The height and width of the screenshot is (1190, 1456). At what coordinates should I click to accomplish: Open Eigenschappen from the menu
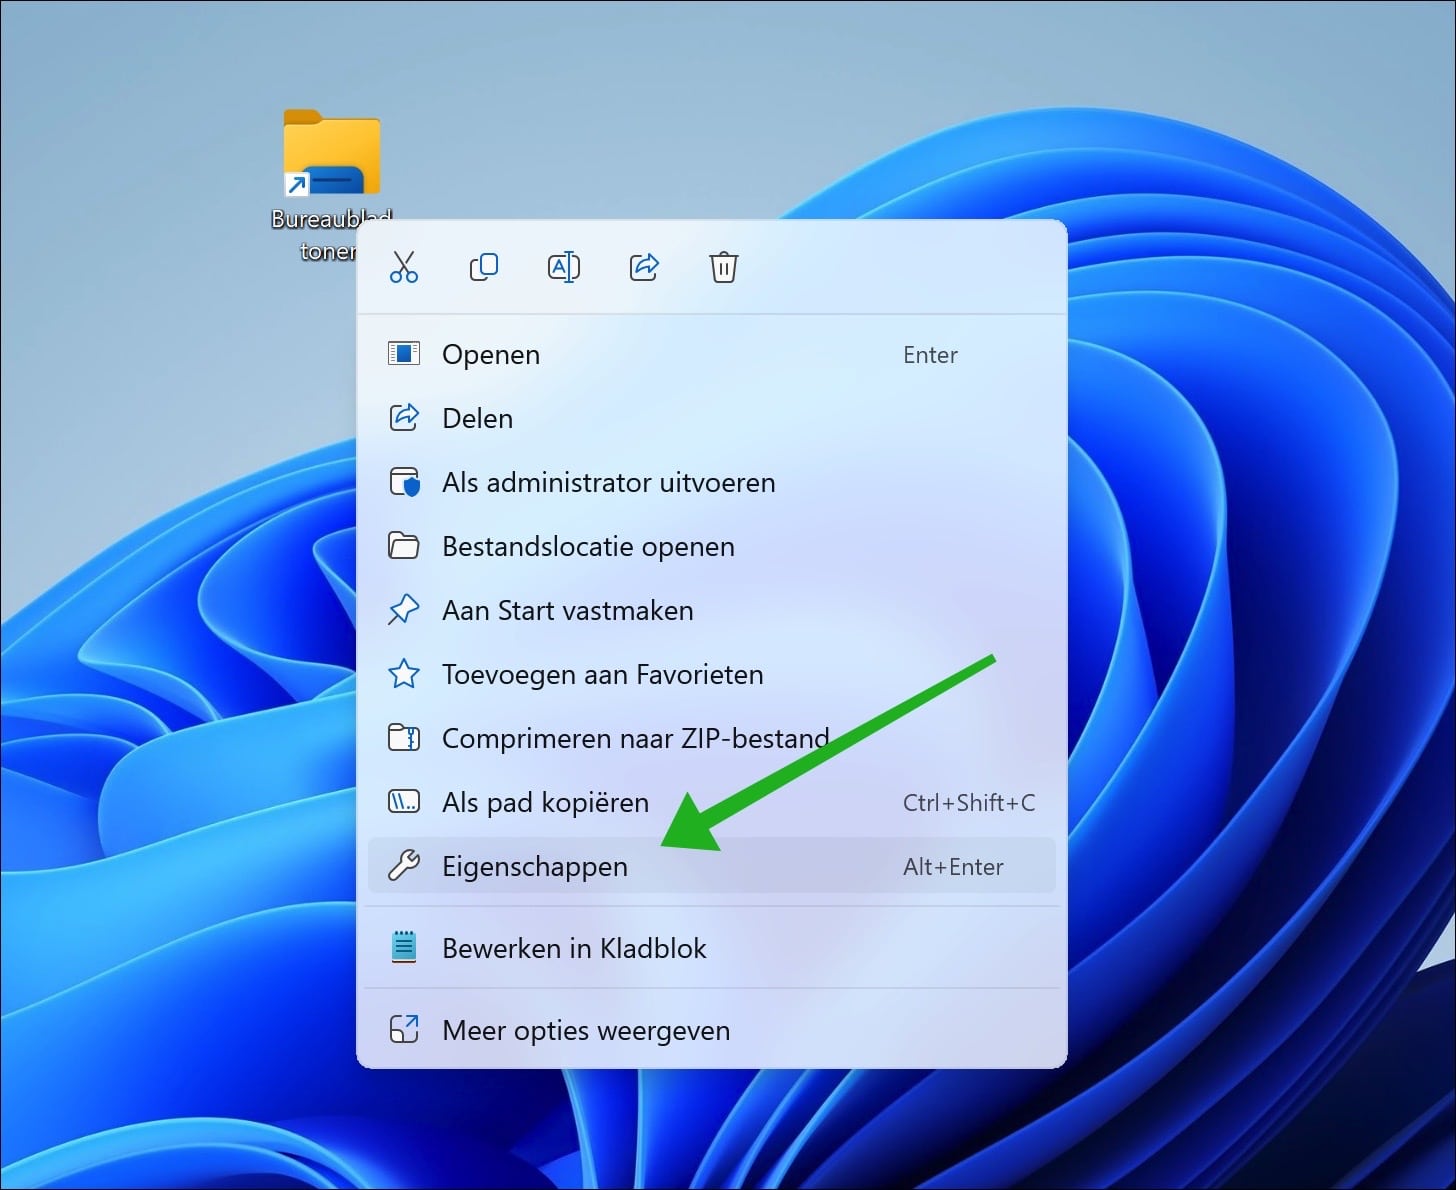(x=534, y=866)
